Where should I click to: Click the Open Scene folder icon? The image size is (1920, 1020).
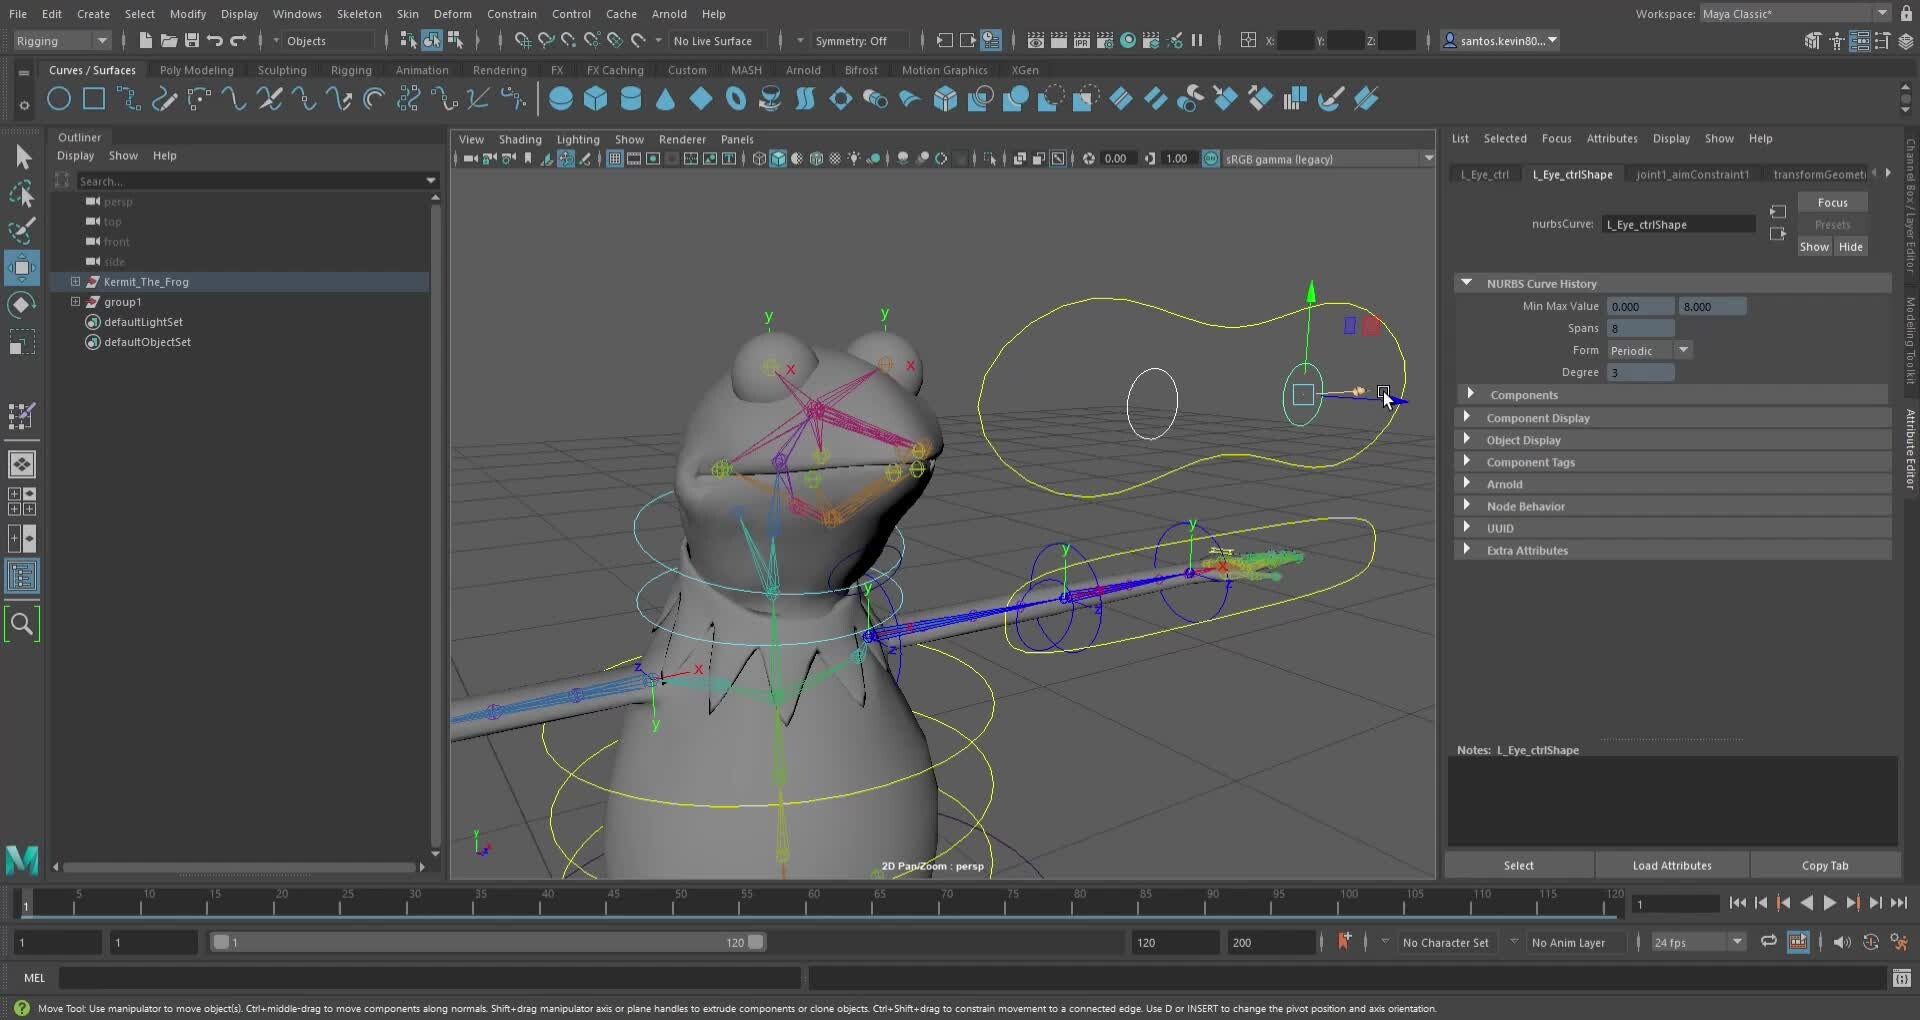coord(169,40)
